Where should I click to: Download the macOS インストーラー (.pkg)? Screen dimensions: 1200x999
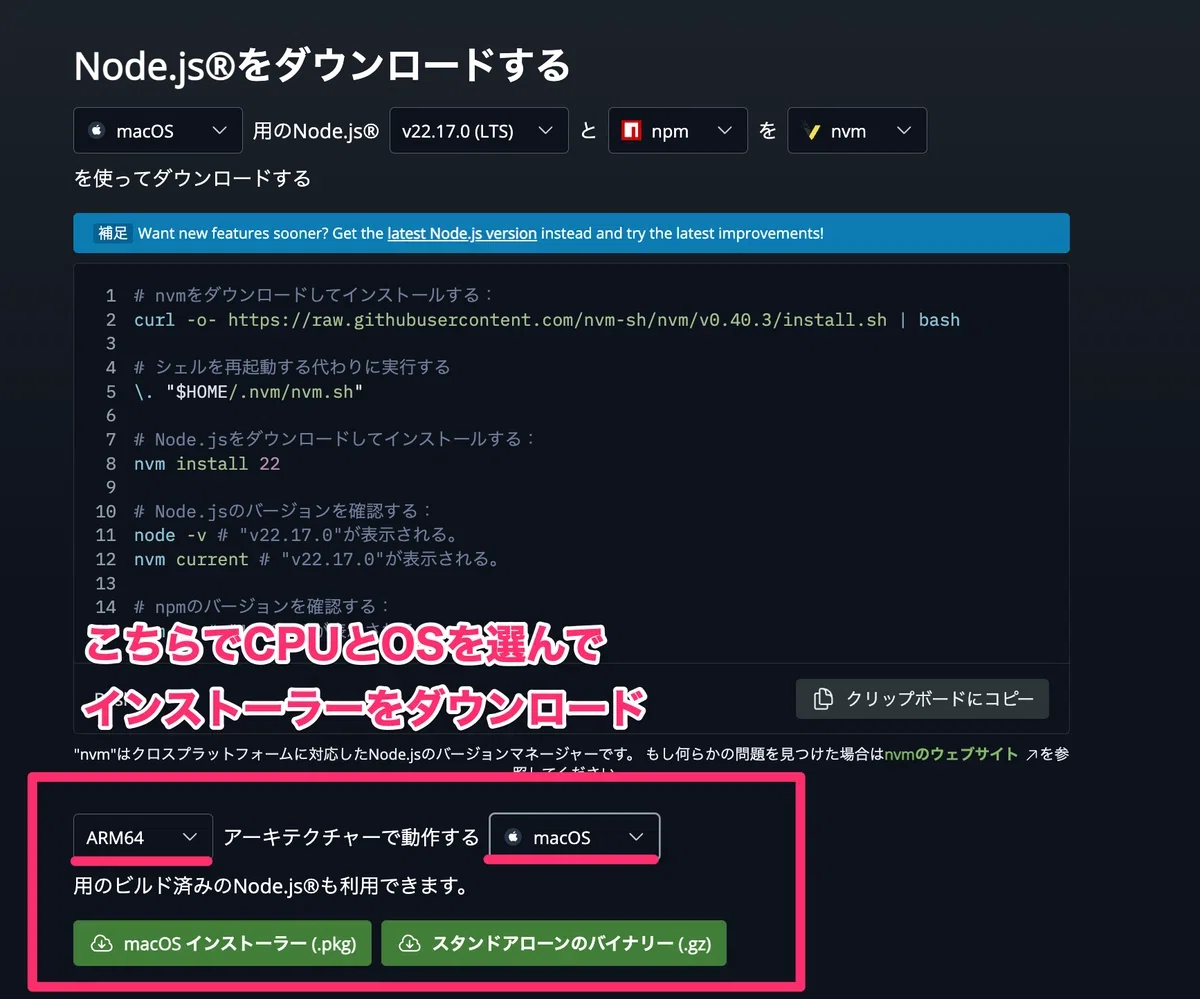point(222,943)
